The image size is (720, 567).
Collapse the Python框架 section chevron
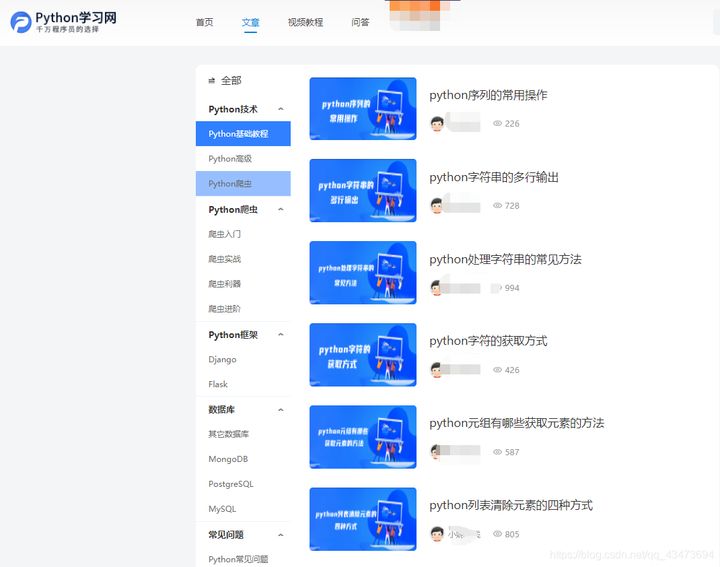click(x=281, y=335)
